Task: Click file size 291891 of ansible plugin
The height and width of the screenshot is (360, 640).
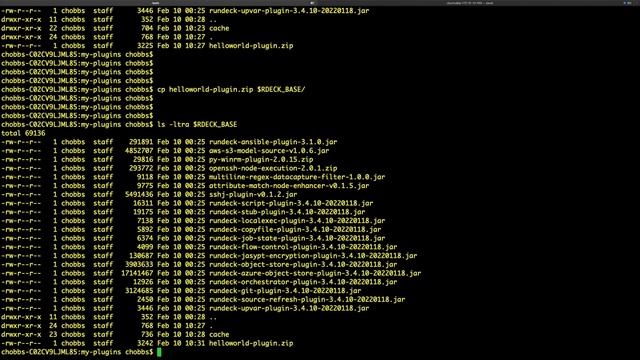Action: pos(141,142)
